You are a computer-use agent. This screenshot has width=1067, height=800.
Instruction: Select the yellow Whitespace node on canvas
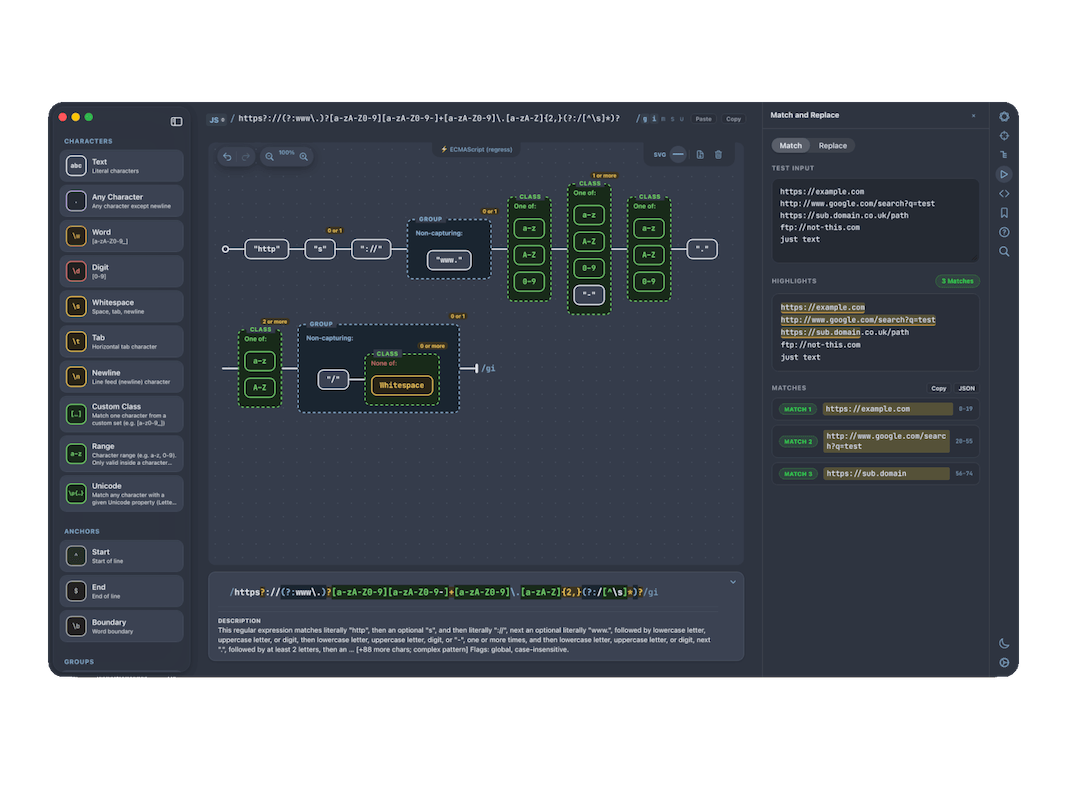tap(401, 386)
